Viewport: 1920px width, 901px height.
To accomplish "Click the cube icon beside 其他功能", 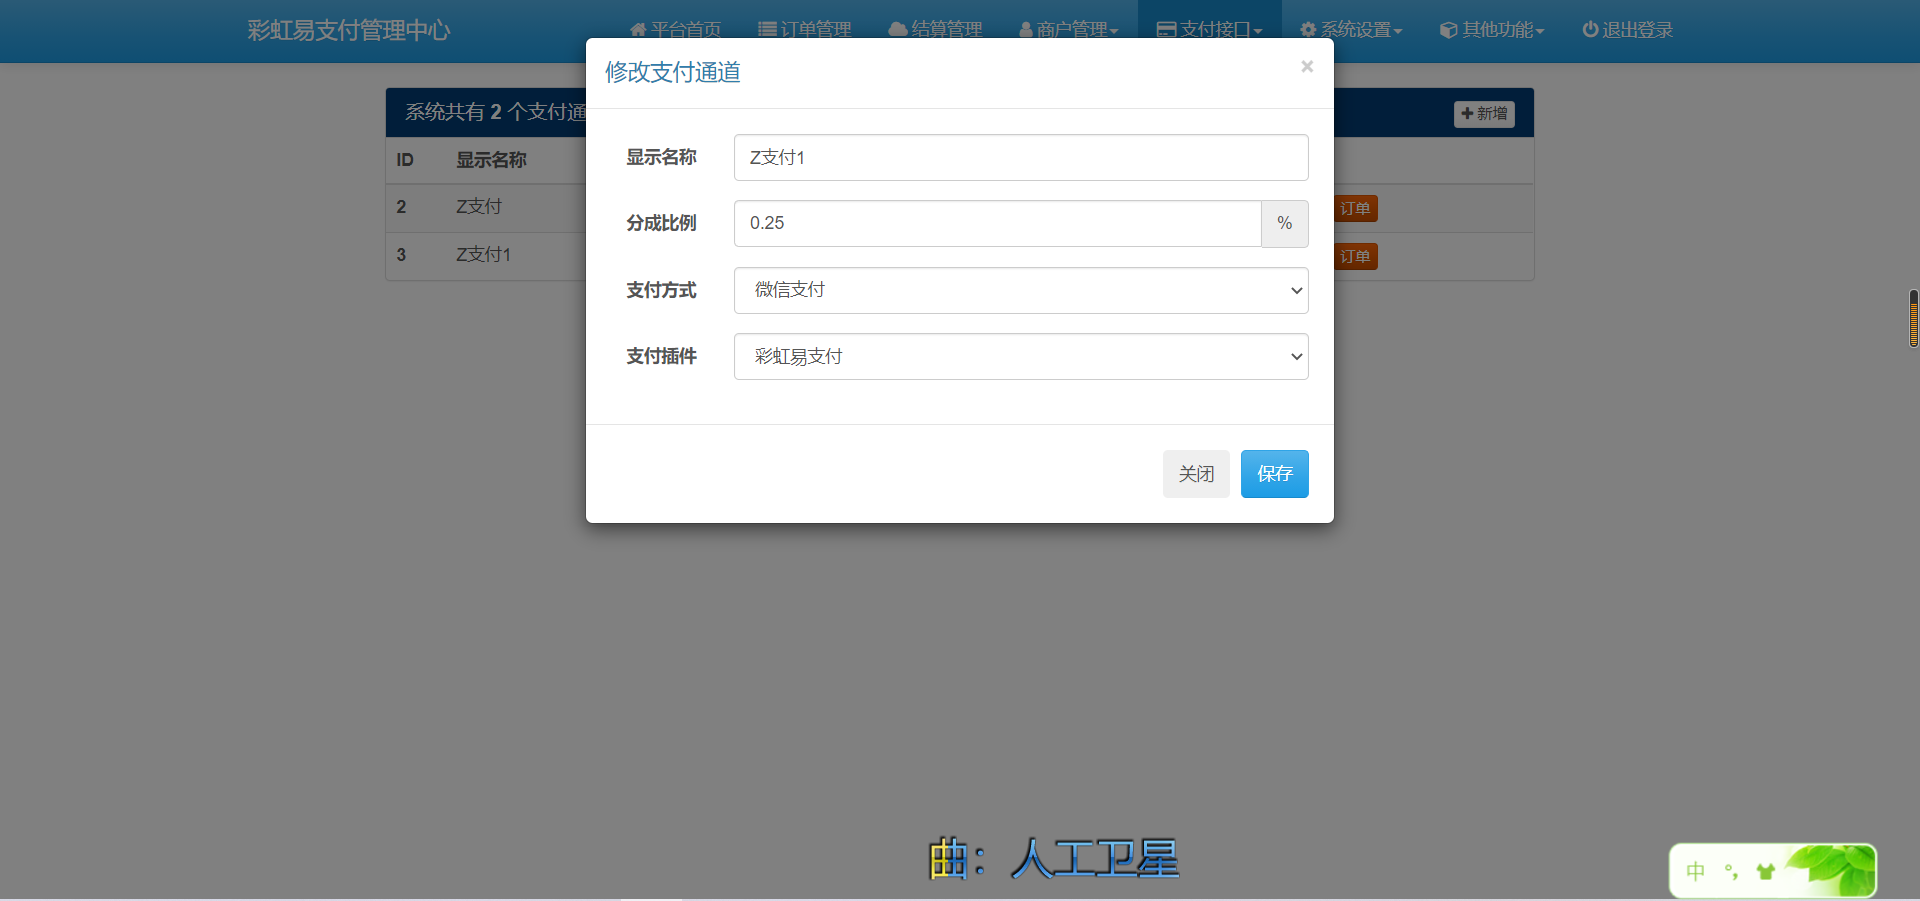I will pyautogui.click(x=1448, y=30).
